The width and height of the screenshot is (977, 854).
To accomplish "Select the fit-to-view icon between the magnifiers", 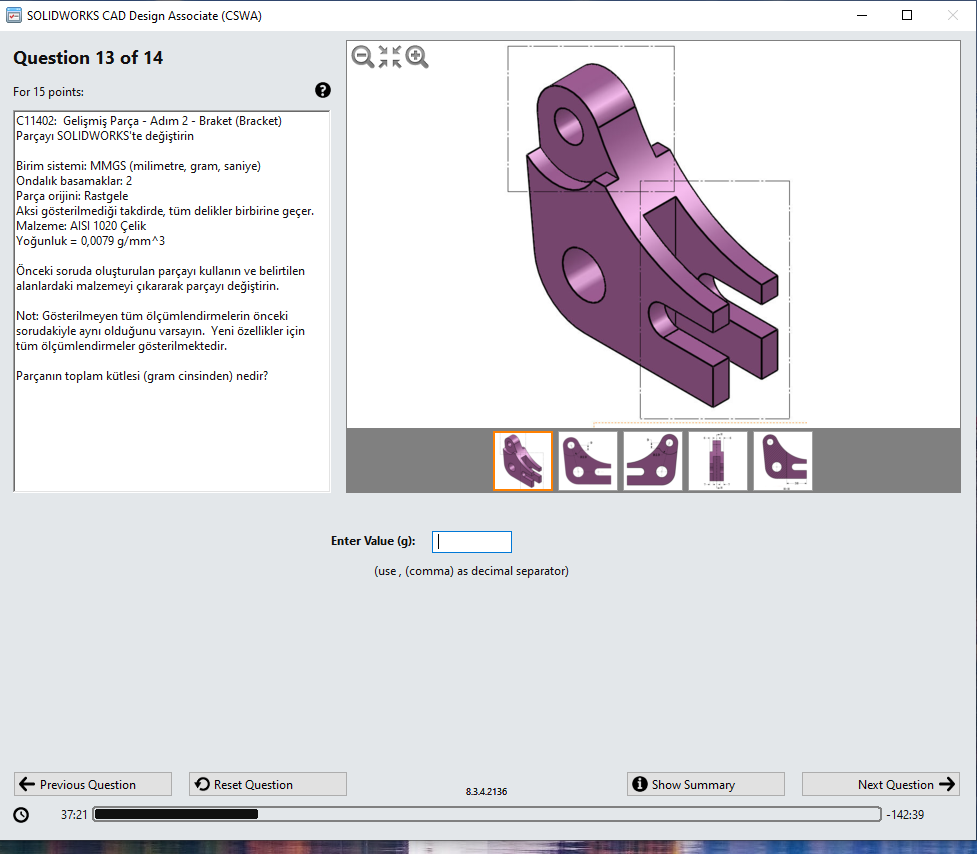I will 388,57.
